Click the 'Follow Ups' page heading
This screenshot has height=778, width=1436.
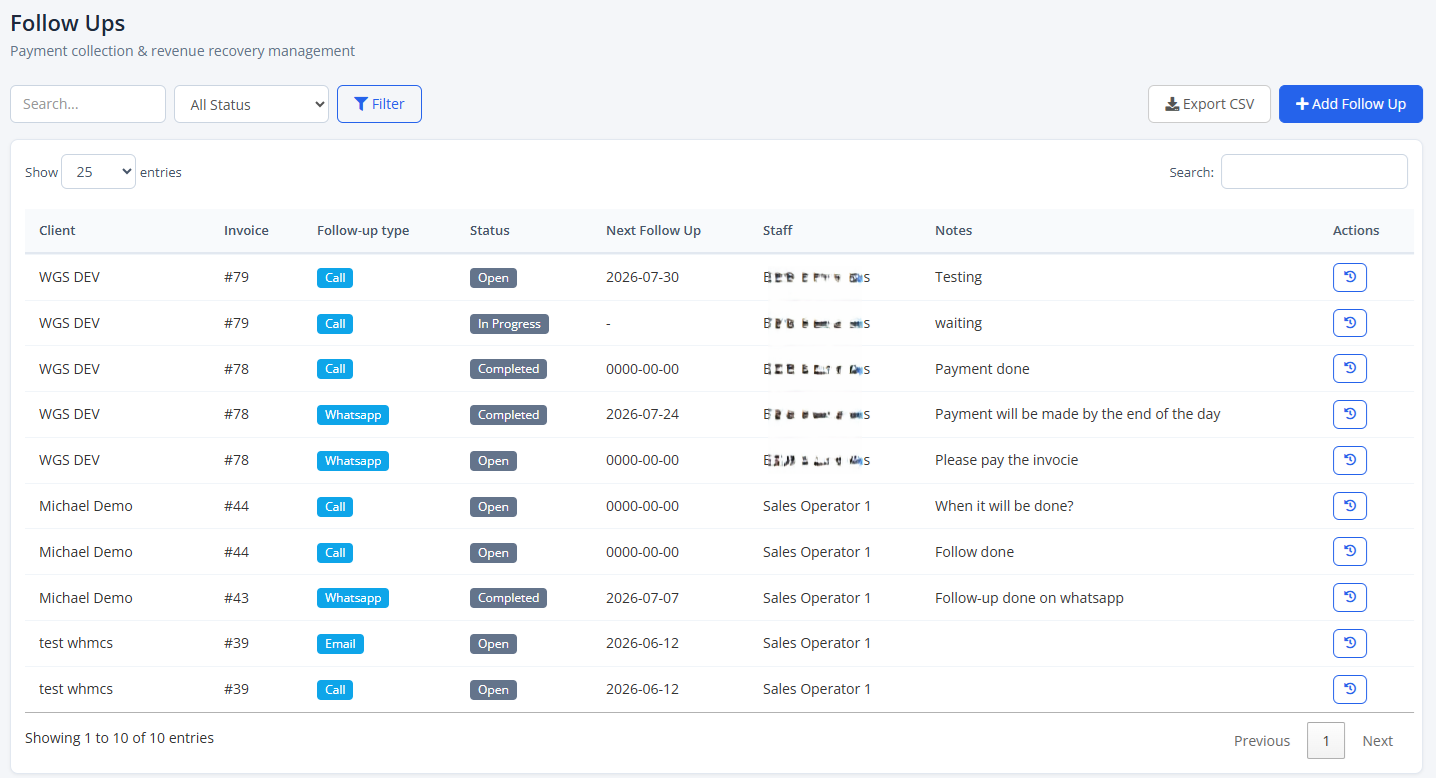click(68, 23)
